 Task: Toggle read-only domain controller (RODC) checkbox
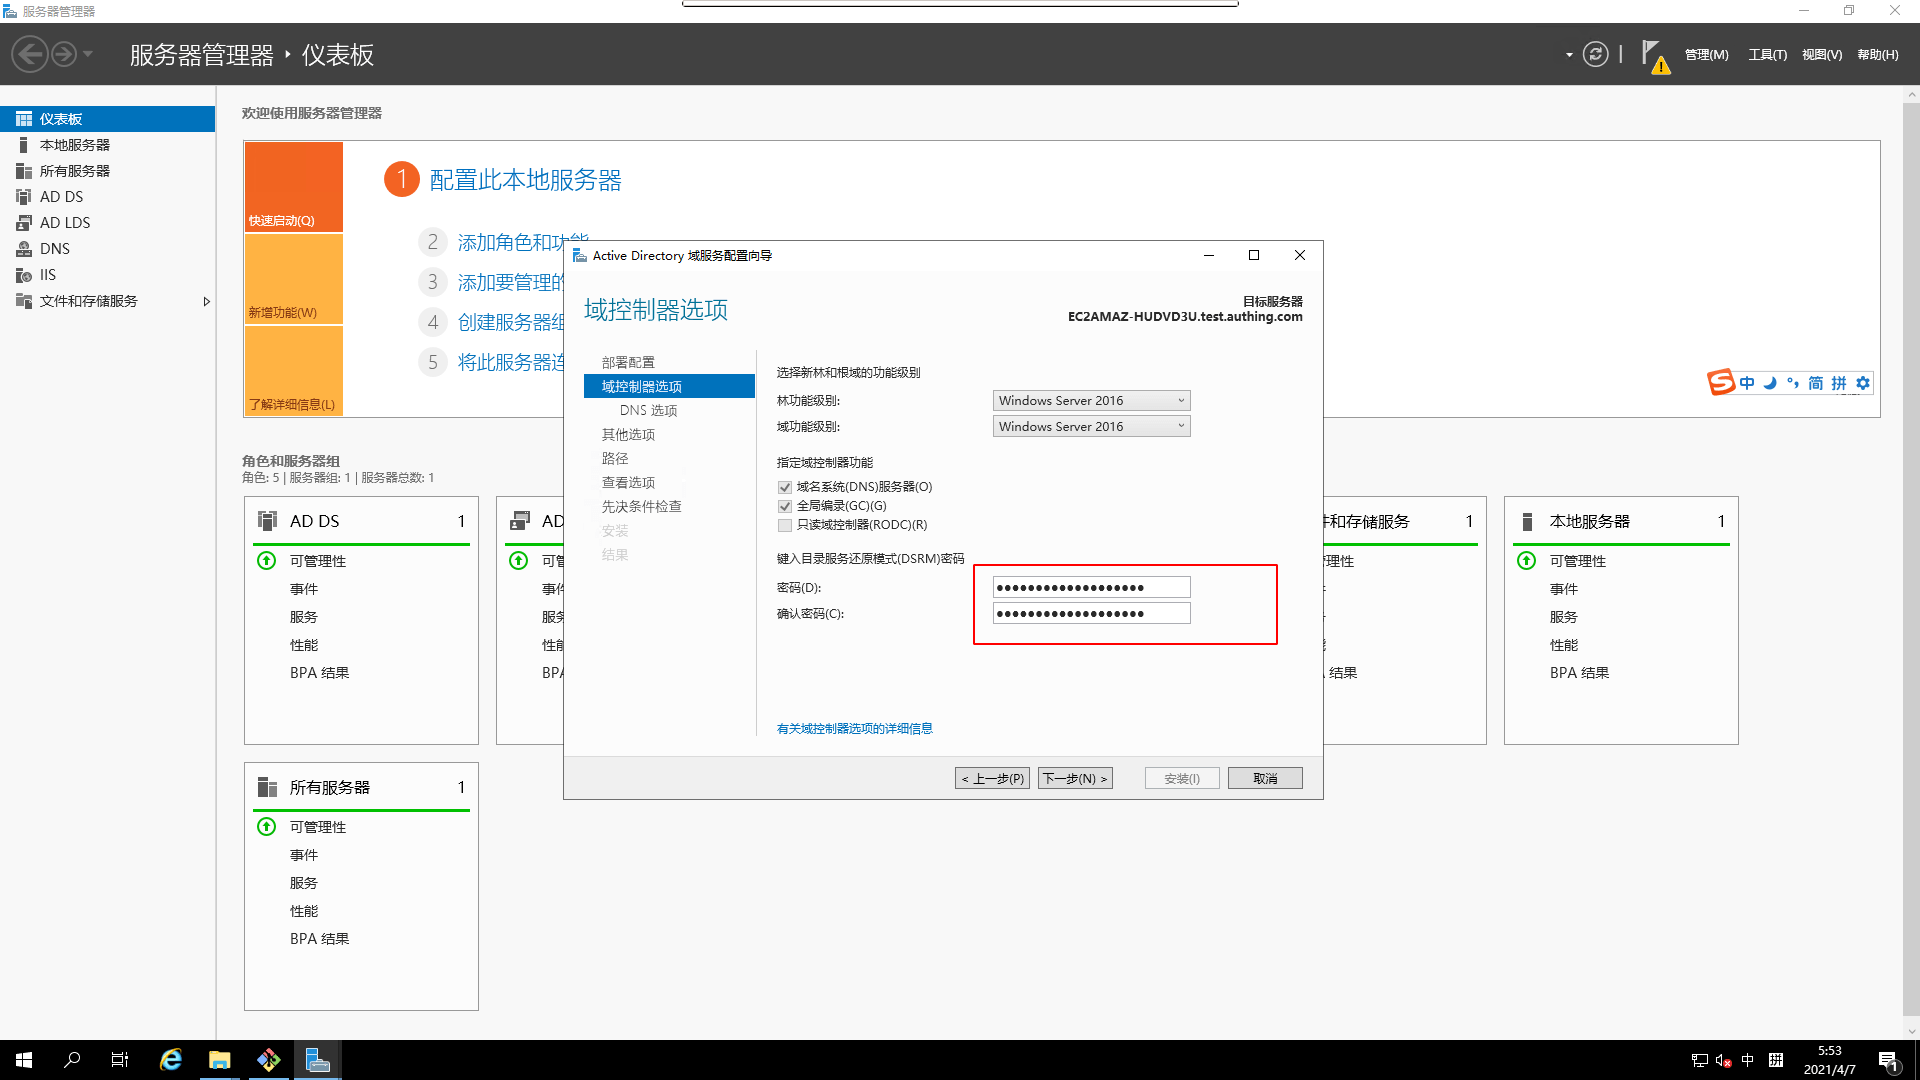[785, 525]
